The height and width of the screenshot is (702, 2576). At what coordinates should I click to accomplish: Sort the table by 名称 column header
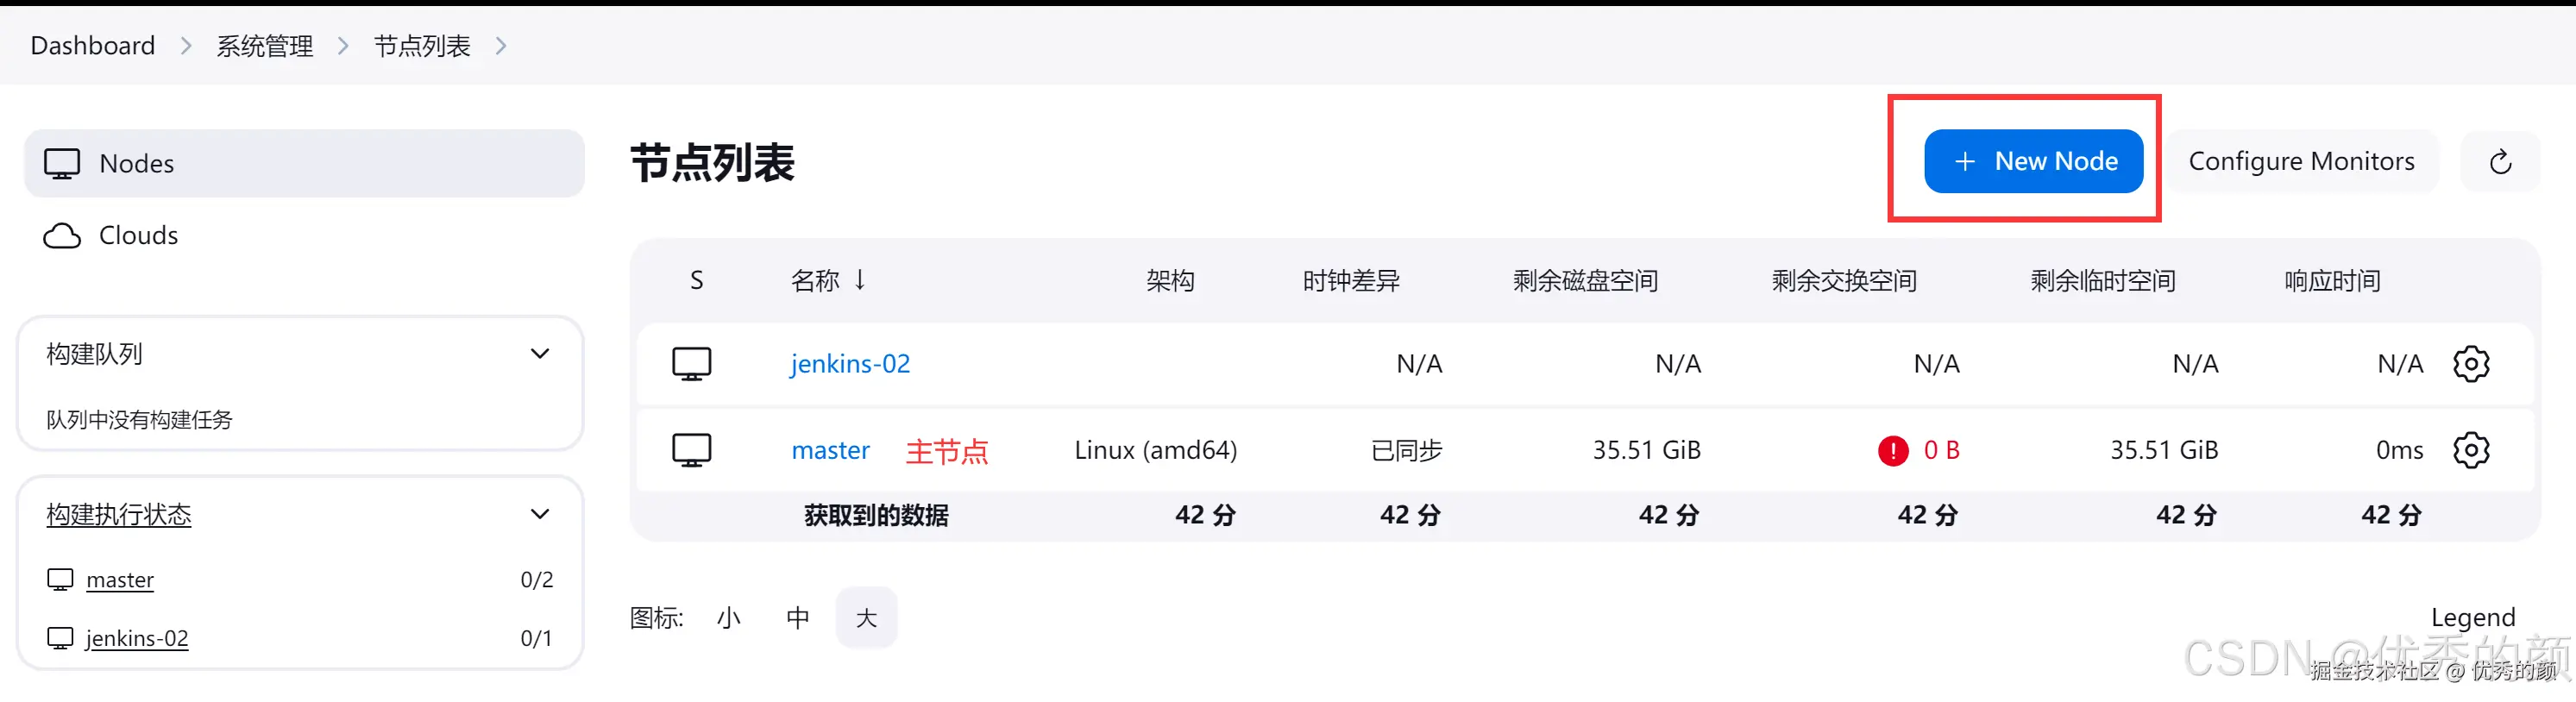(x=816, y=281)
